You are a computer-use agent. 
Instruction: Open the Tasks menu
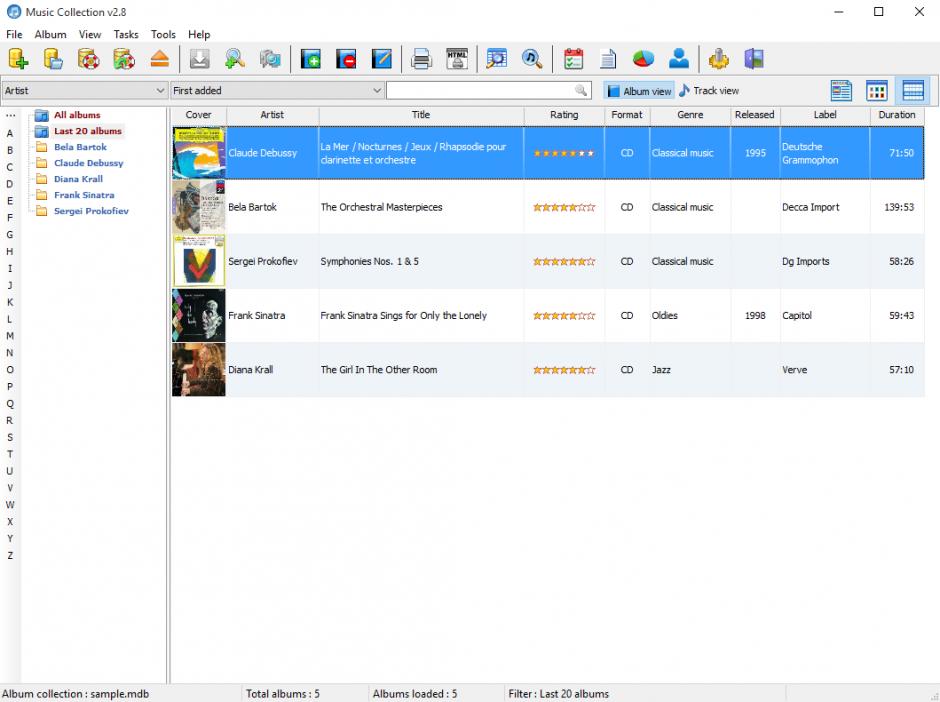pos(126,34)
